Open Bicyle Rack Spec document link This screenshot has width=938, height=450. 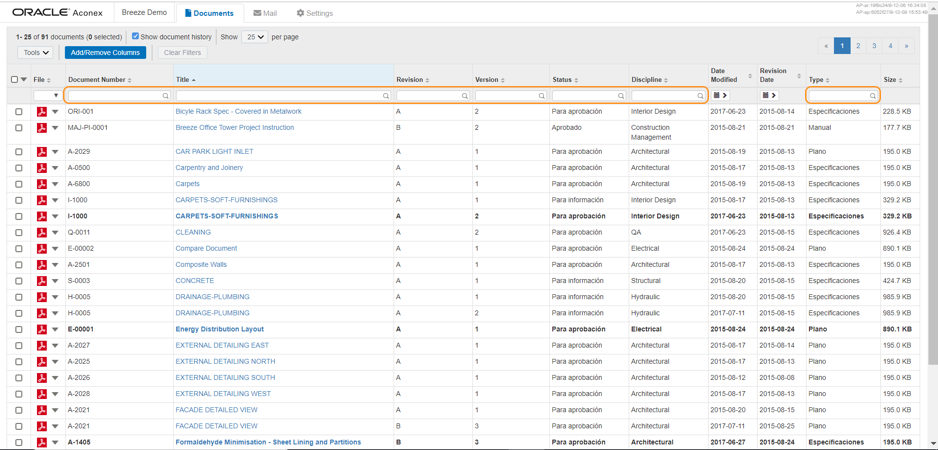[x=238, y=112]
